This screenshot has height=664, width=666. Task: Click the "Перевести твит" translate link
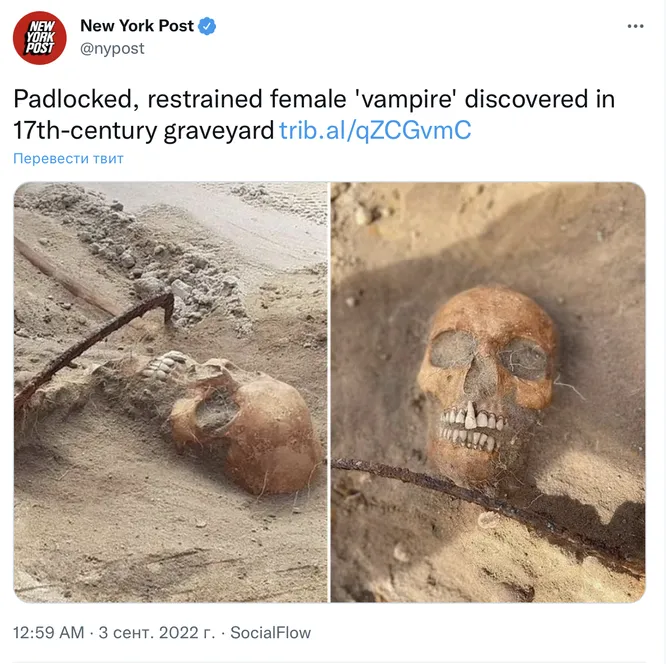click(68, 158)
